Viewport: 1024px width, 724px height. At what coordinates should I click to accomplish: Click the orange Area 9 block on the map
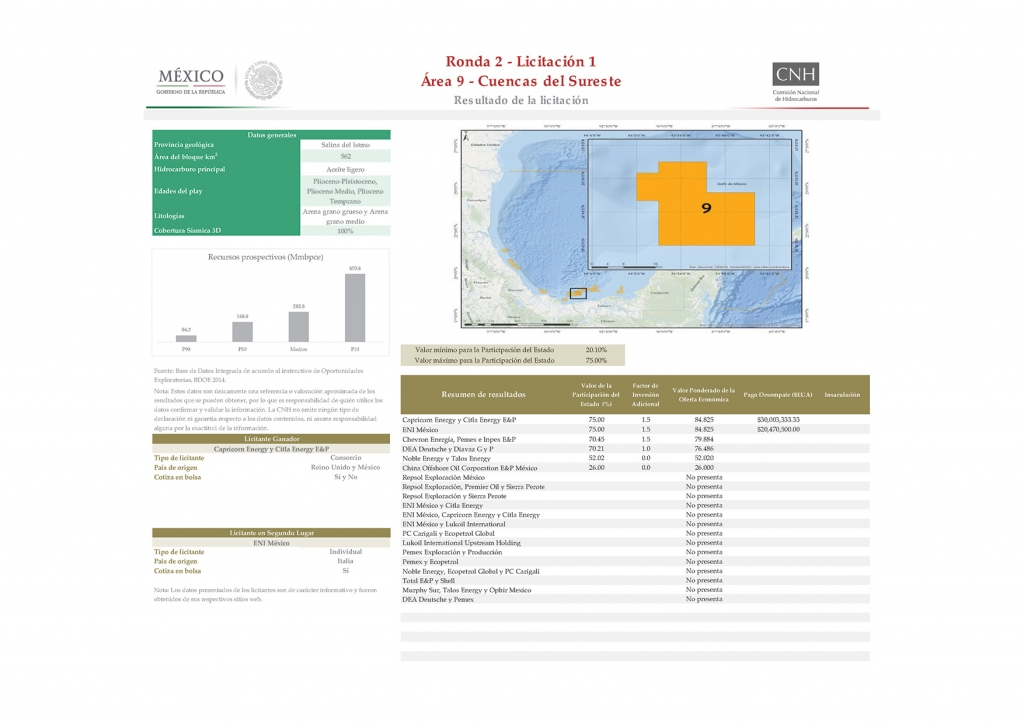pyautogui.click(x=696, y=204)
